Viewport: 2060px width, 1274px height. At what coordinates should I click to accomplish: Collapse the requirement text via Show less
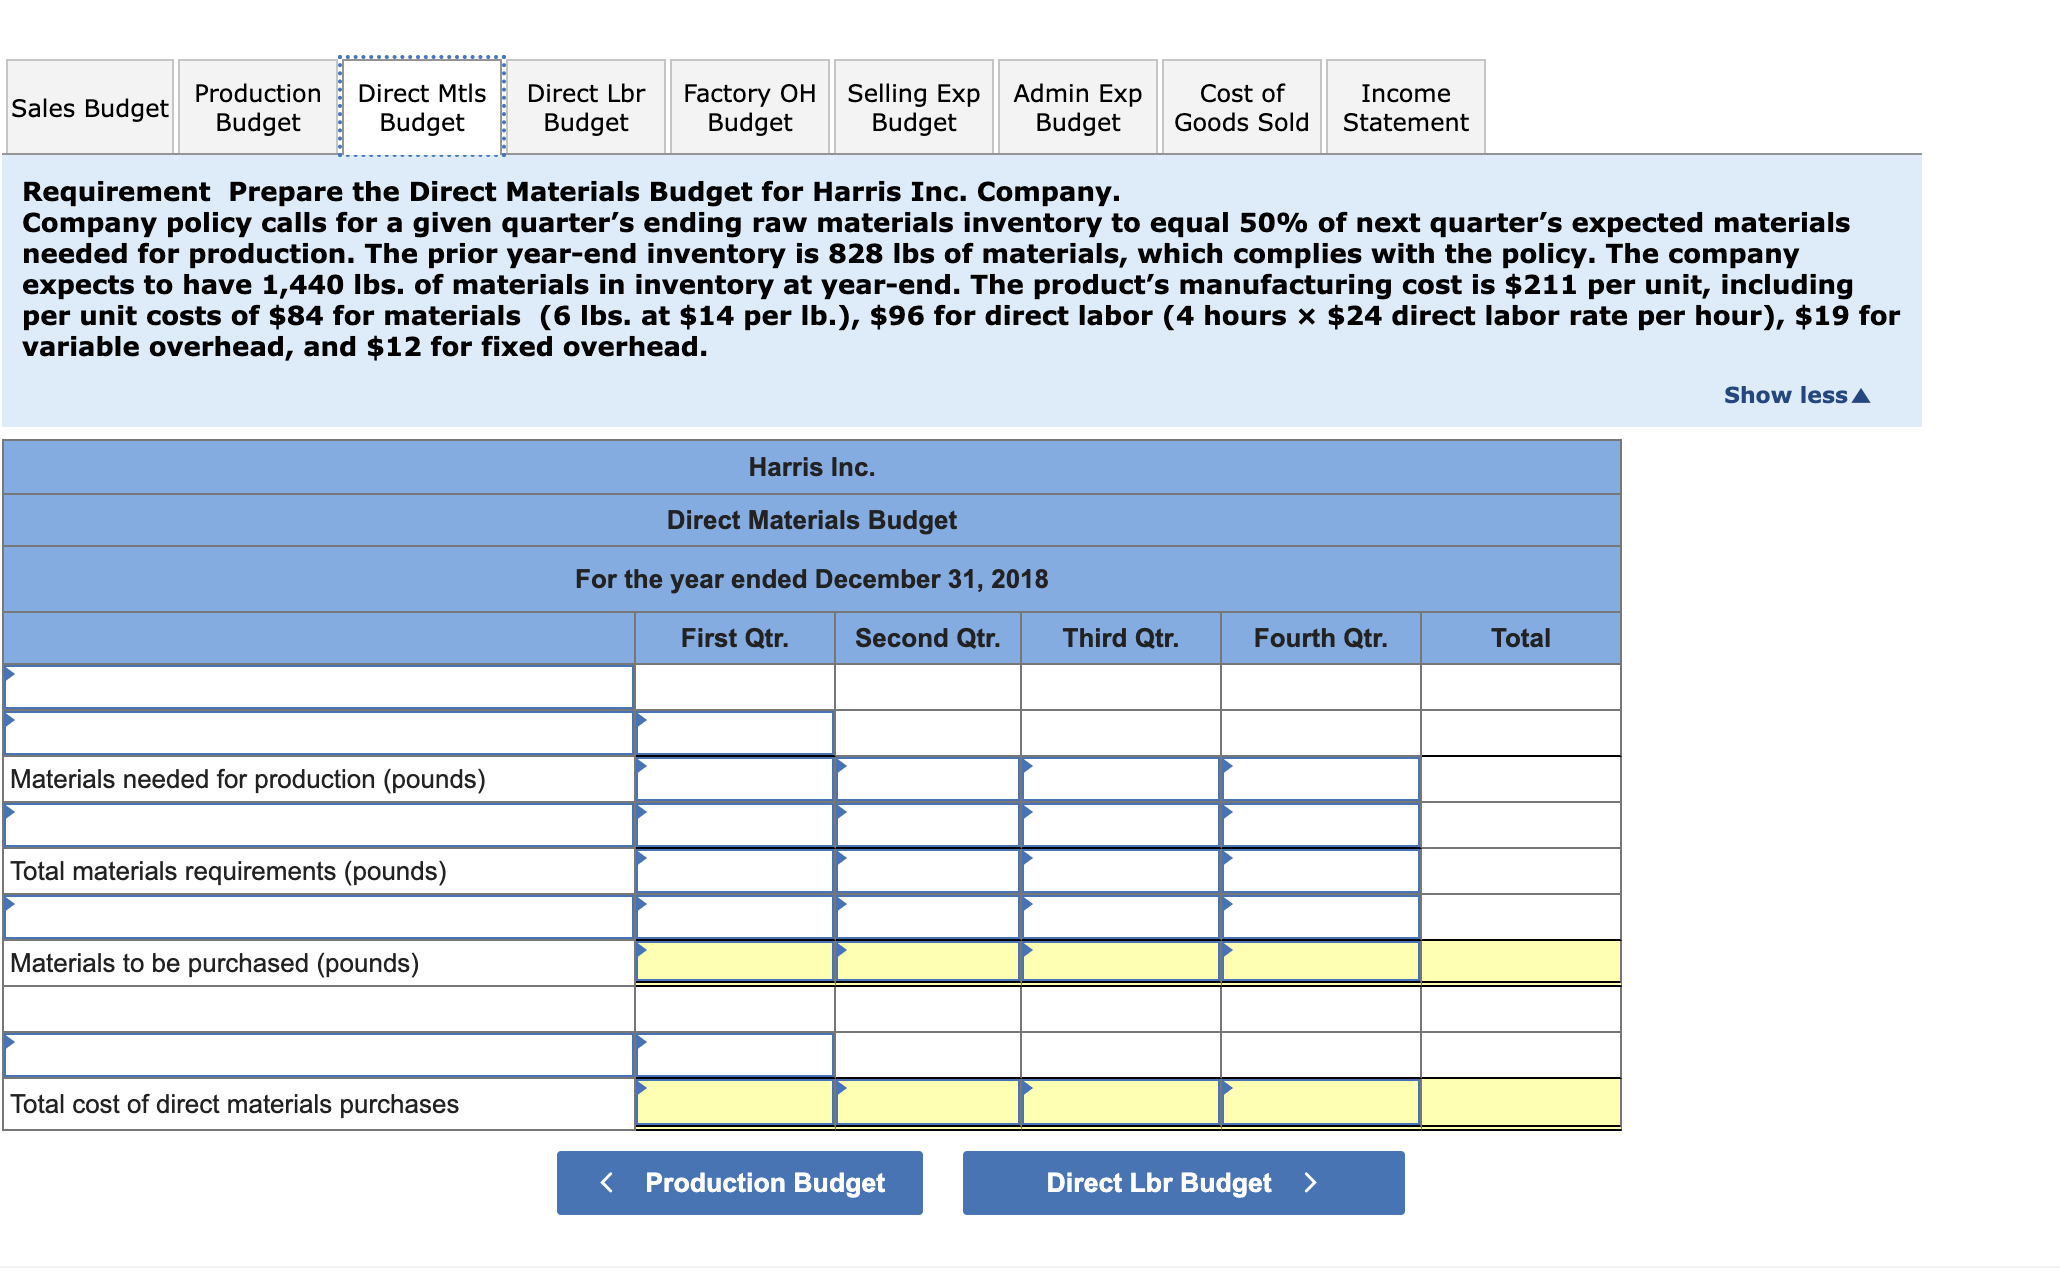click(1795, 395)
